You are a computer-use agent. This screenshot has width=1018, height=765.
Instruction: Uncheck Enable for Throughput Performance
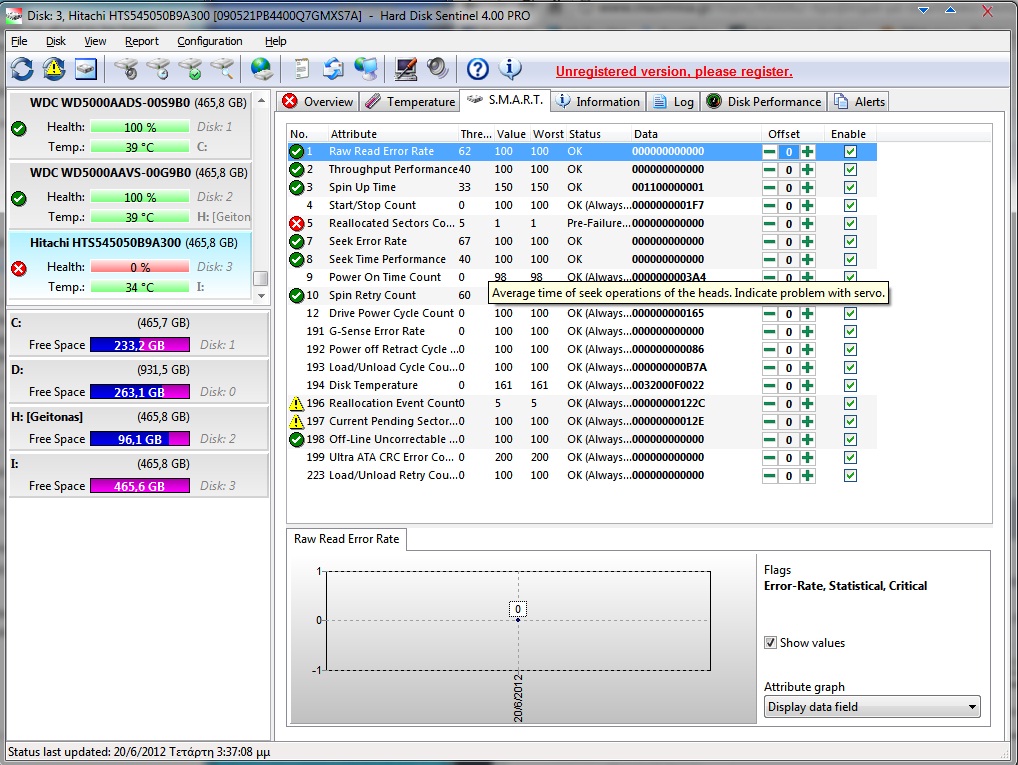point(850,169)
